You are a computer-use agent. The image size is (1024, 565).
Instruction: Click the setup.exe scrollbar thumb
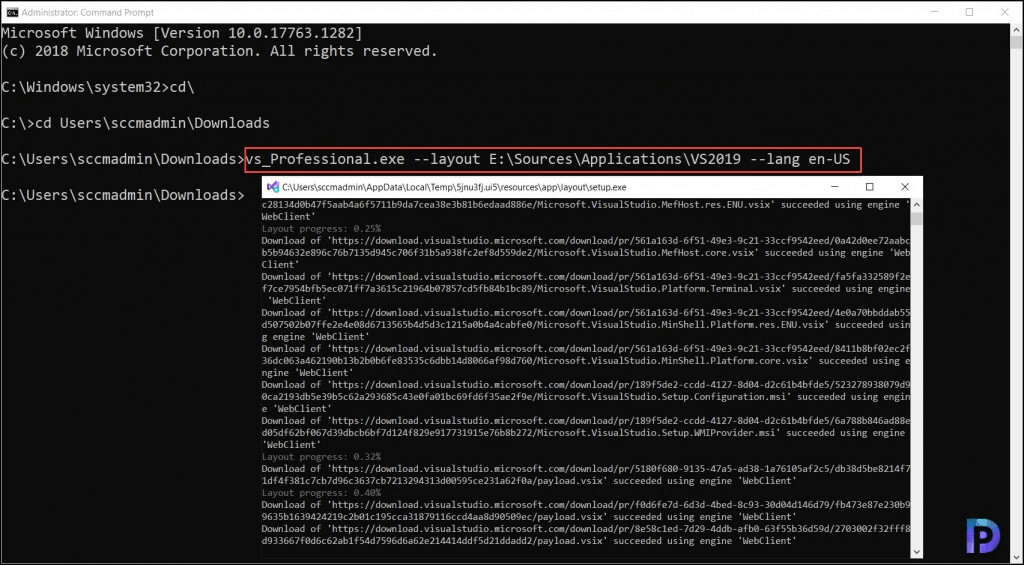(x=916, y=218)
